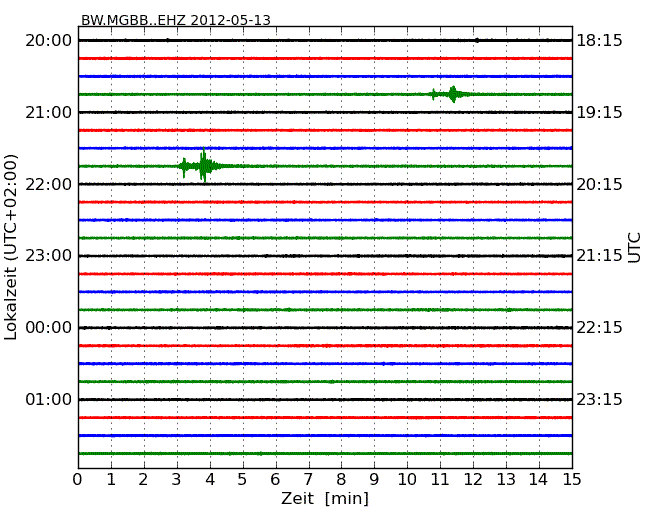Pick the x-axis tick label 14
Screen dimensions: 650x520
click(538, 479)
